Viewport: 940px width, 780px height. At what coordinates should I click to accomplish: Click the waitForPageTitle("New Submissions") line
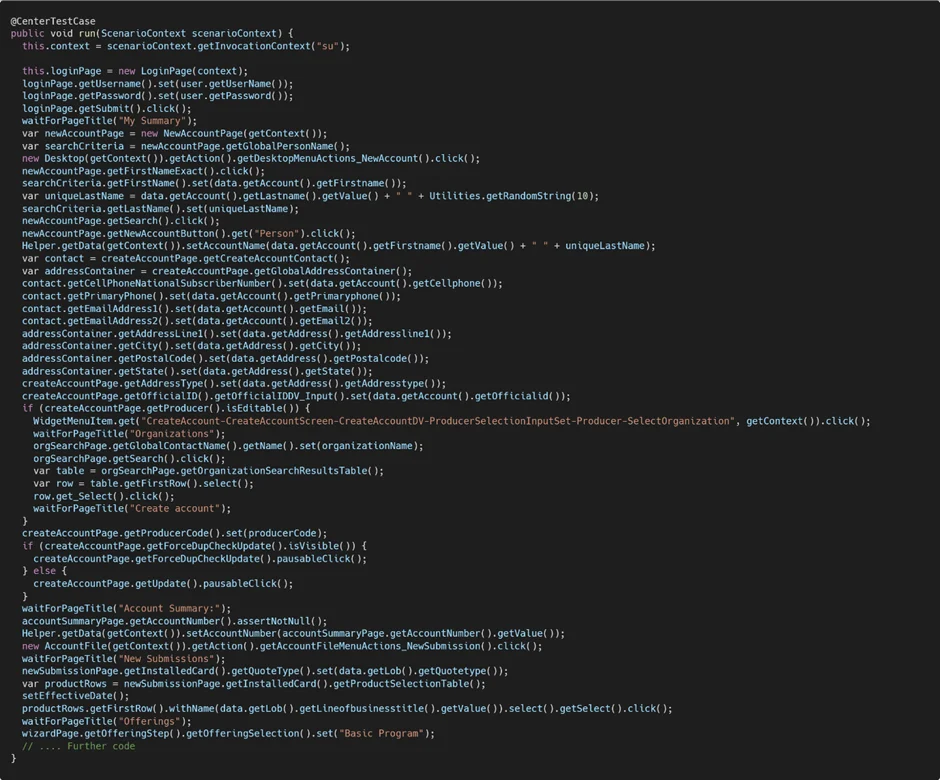[123, 658]
